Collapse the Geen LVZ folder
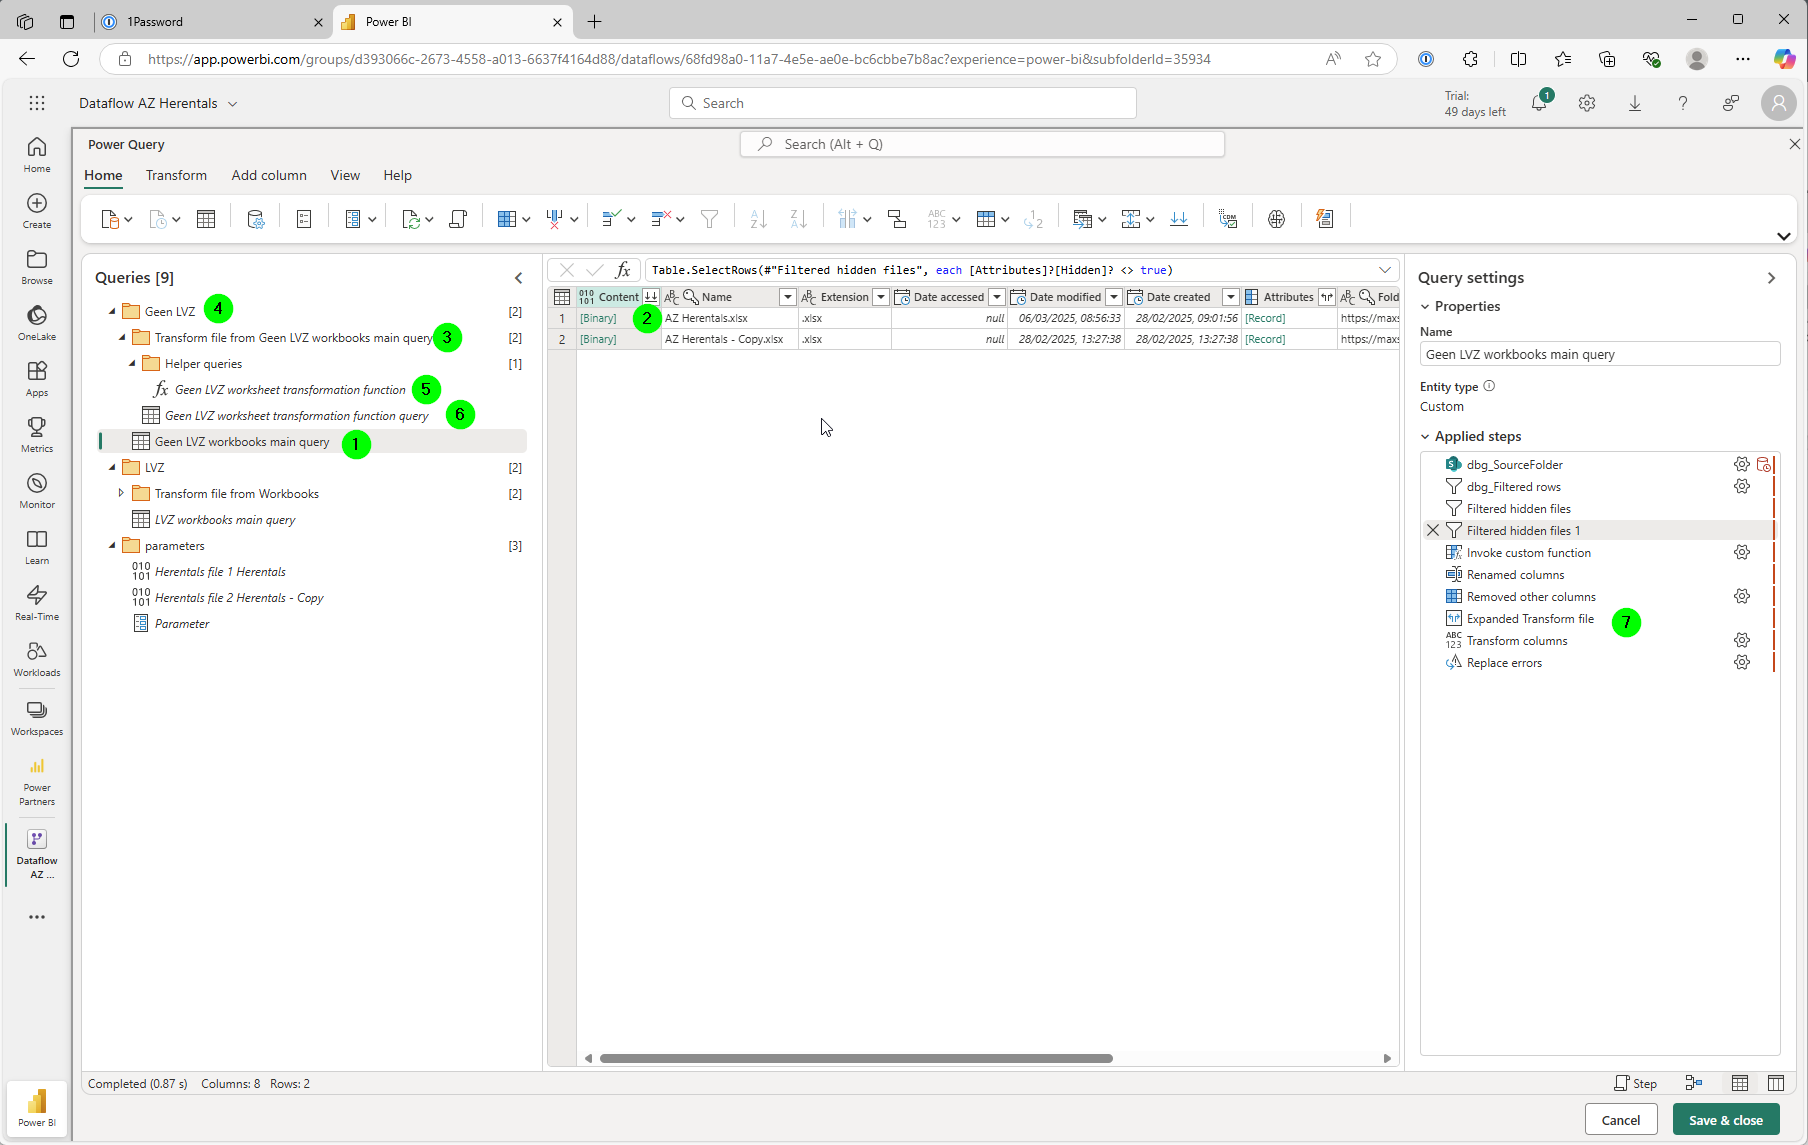 [112, 312]
